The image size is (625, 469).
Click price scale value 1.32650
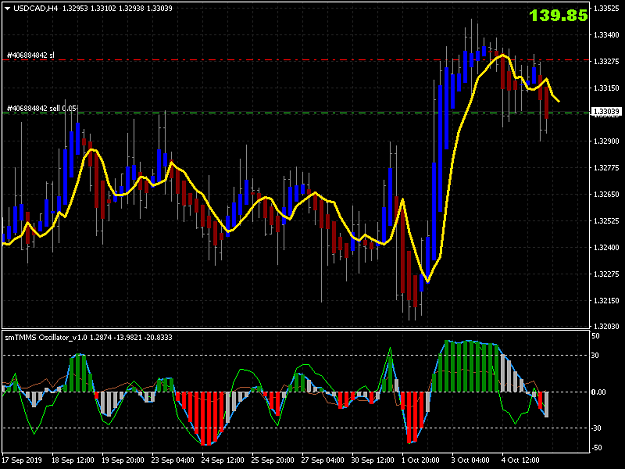pyautogui.click(x=606, y=194)
